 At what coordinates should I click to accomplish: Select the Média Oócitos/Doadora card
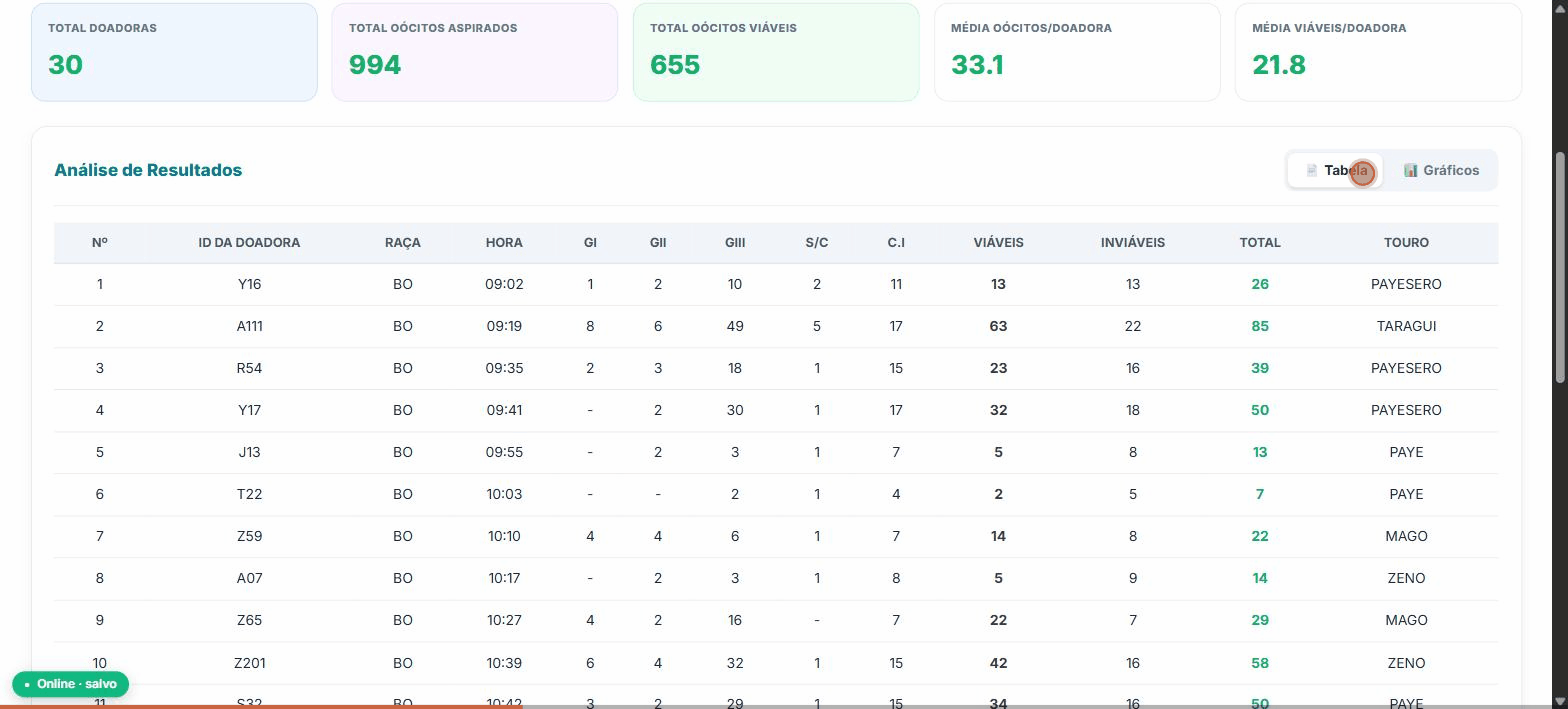pyautogui.click(x=1077, y=52)
